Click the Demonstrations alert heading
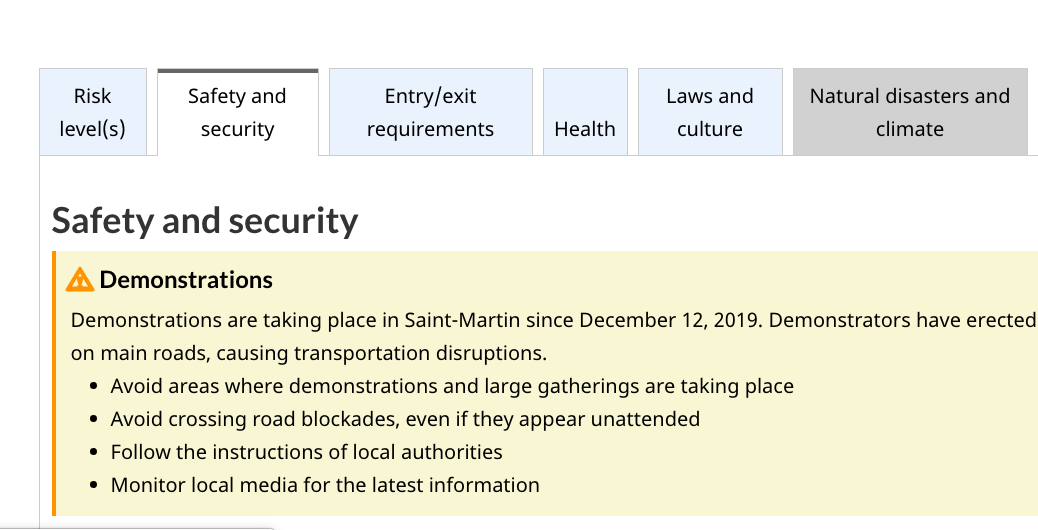This screenshot has width=1038, height=530. 186,280
